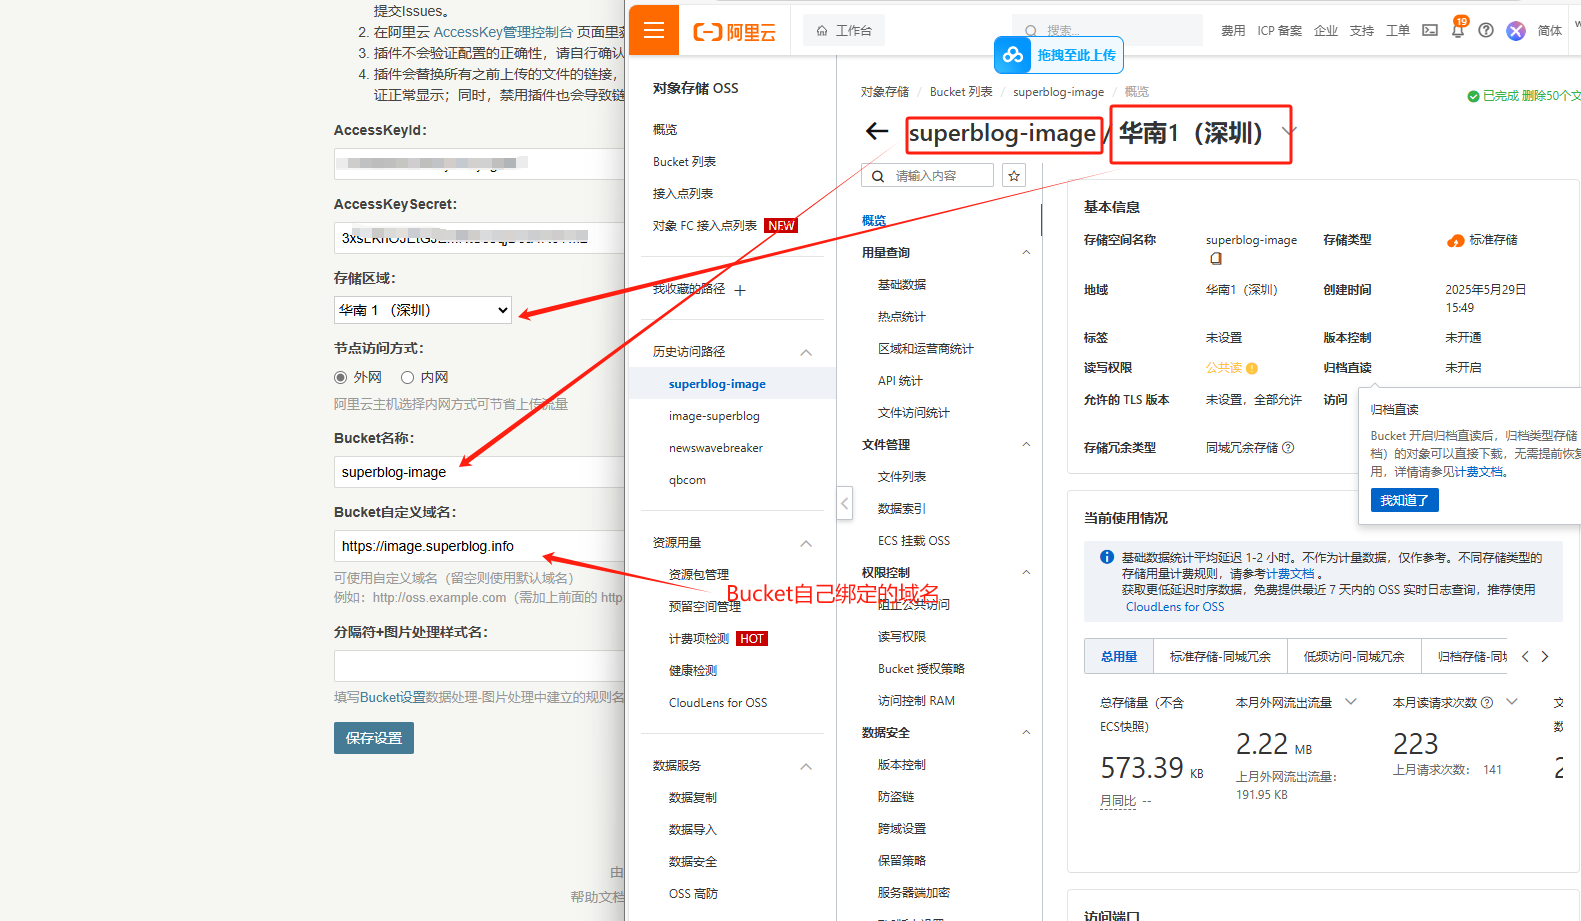
Task: Open 计费文档 link in the 归档直读 popup
Action: [1478, 472]
